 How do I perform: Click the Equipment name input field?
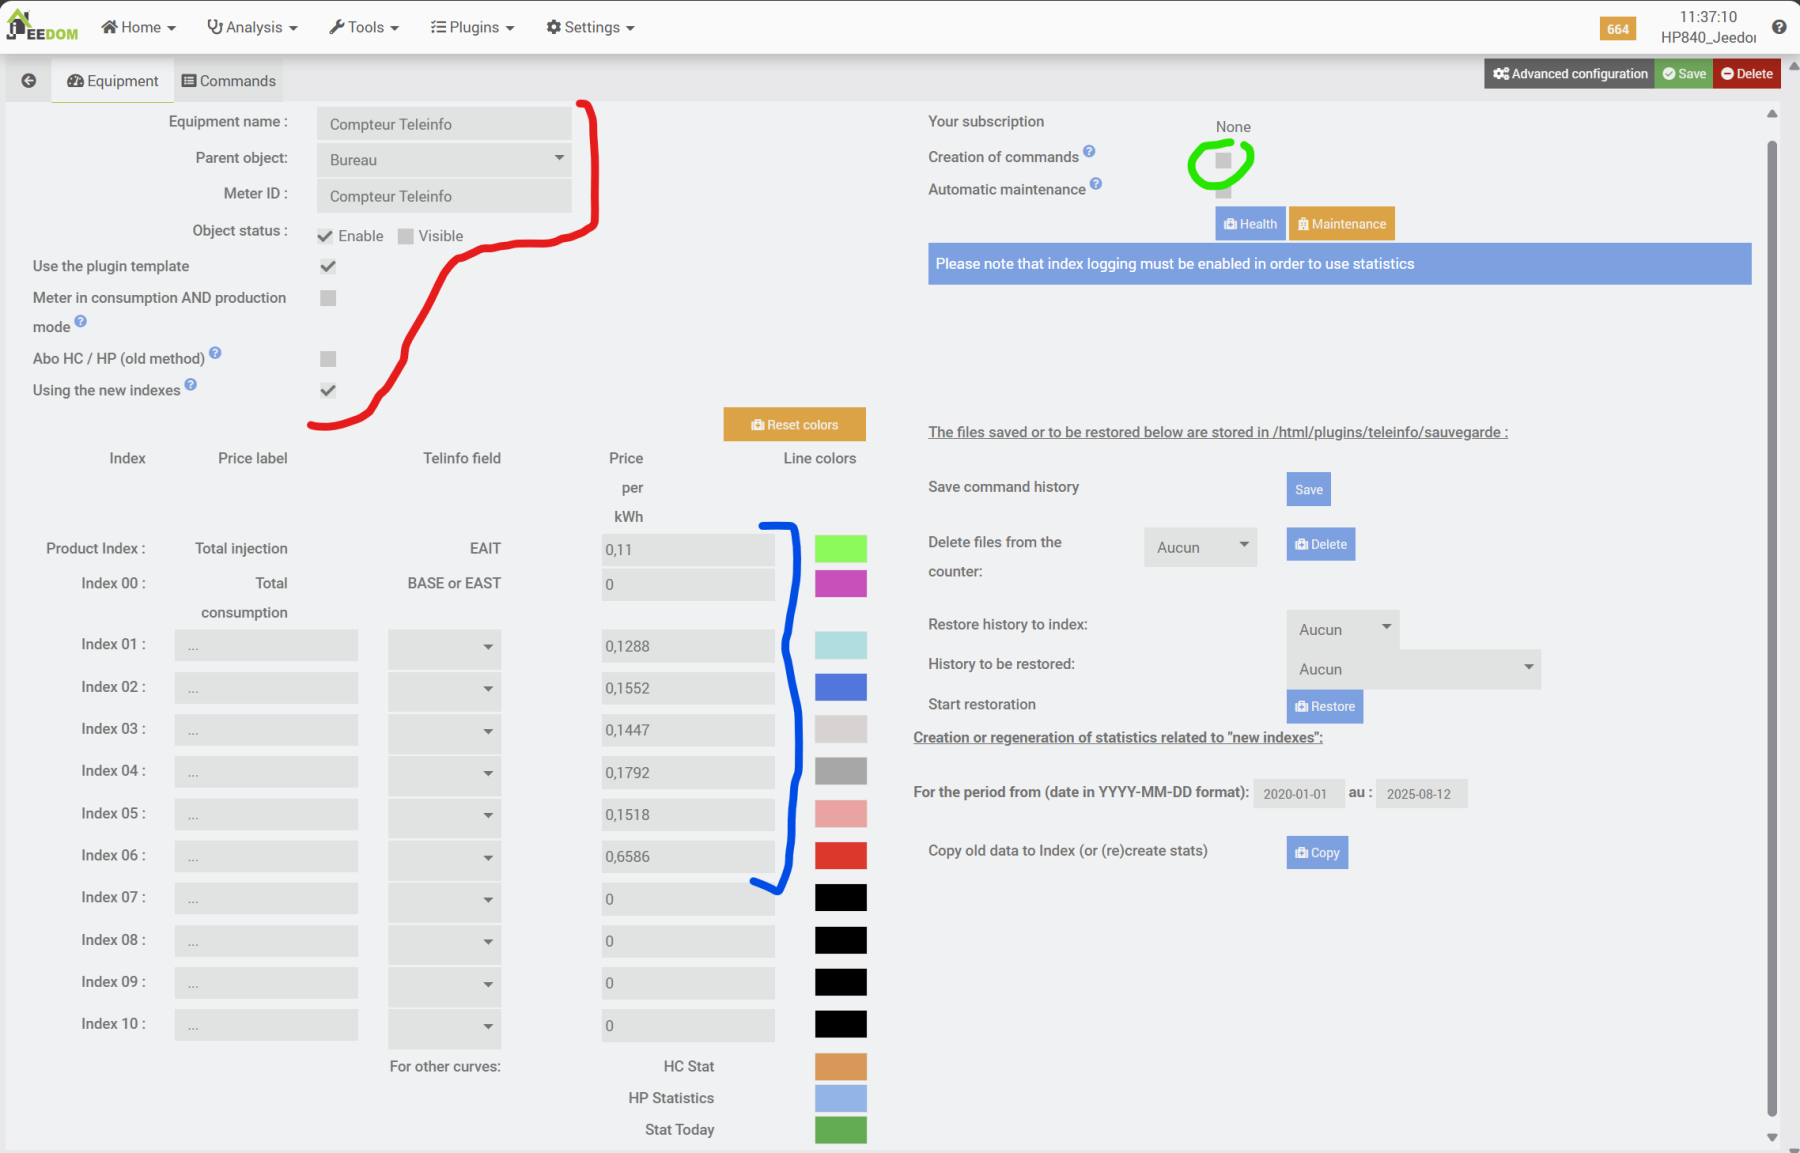[x=444, y=124]
